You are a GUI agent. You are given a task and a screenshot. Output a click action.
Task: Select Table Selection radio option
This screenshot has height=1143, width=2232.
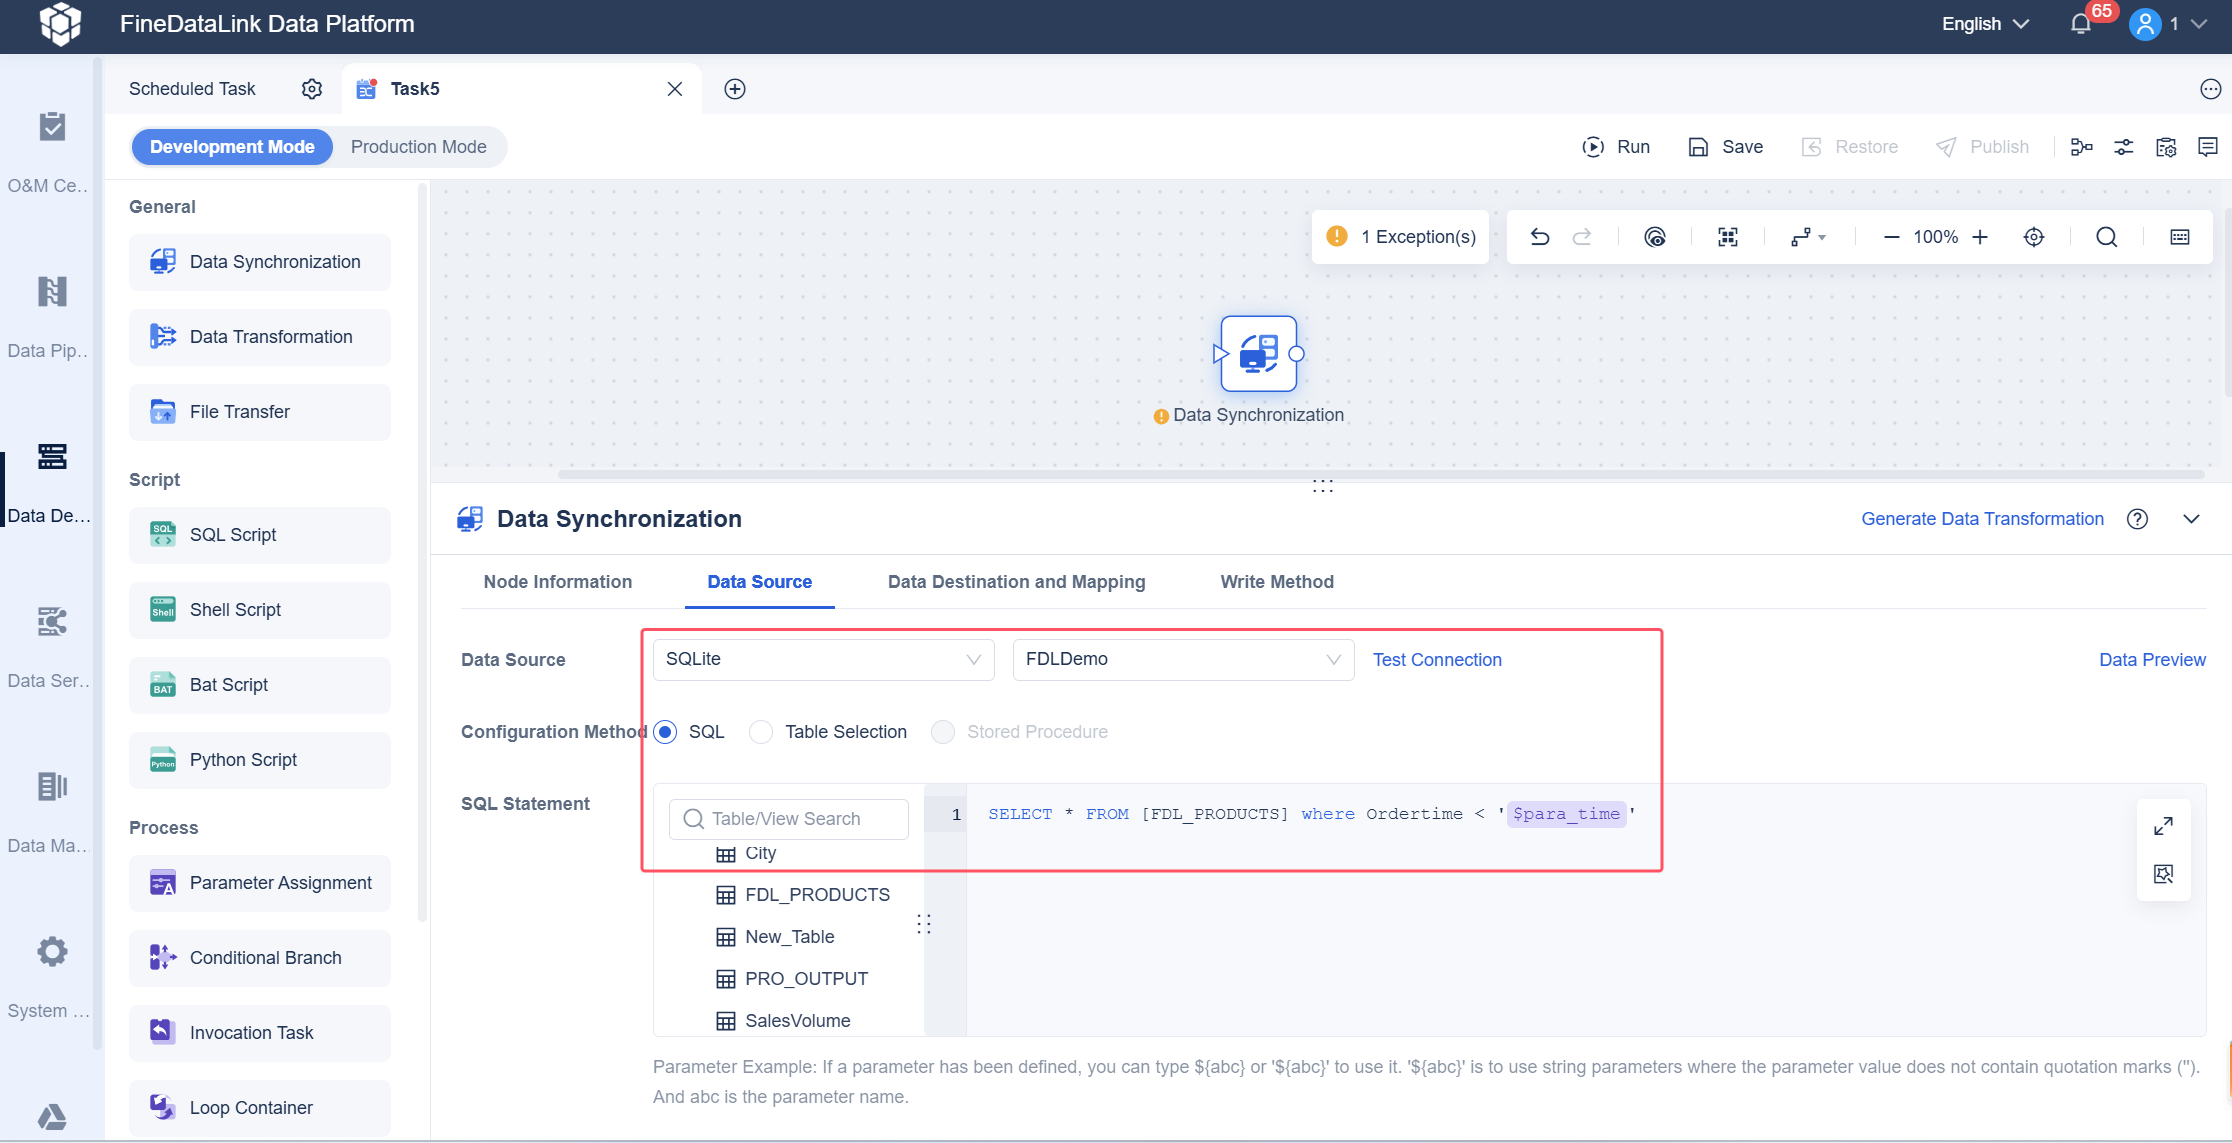(762, 732)
